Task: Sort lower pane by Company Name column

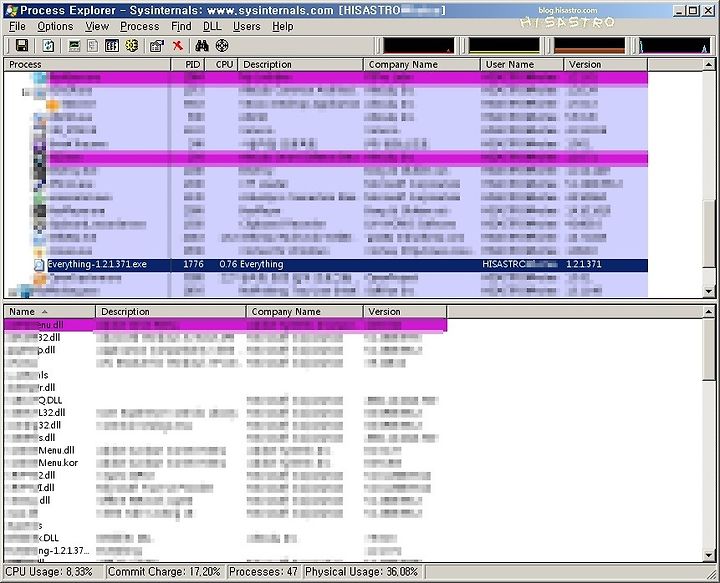Action: tap(304, 312)
